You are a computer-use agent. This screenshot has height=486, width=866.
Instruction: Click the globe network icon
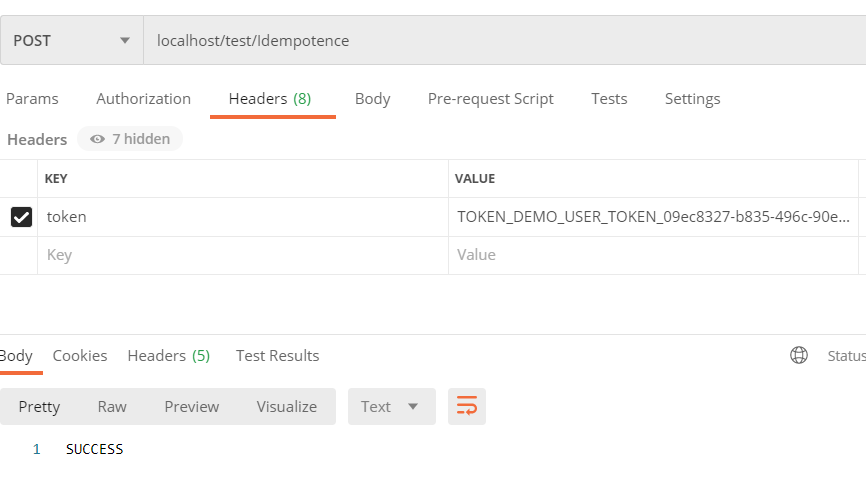799,355
